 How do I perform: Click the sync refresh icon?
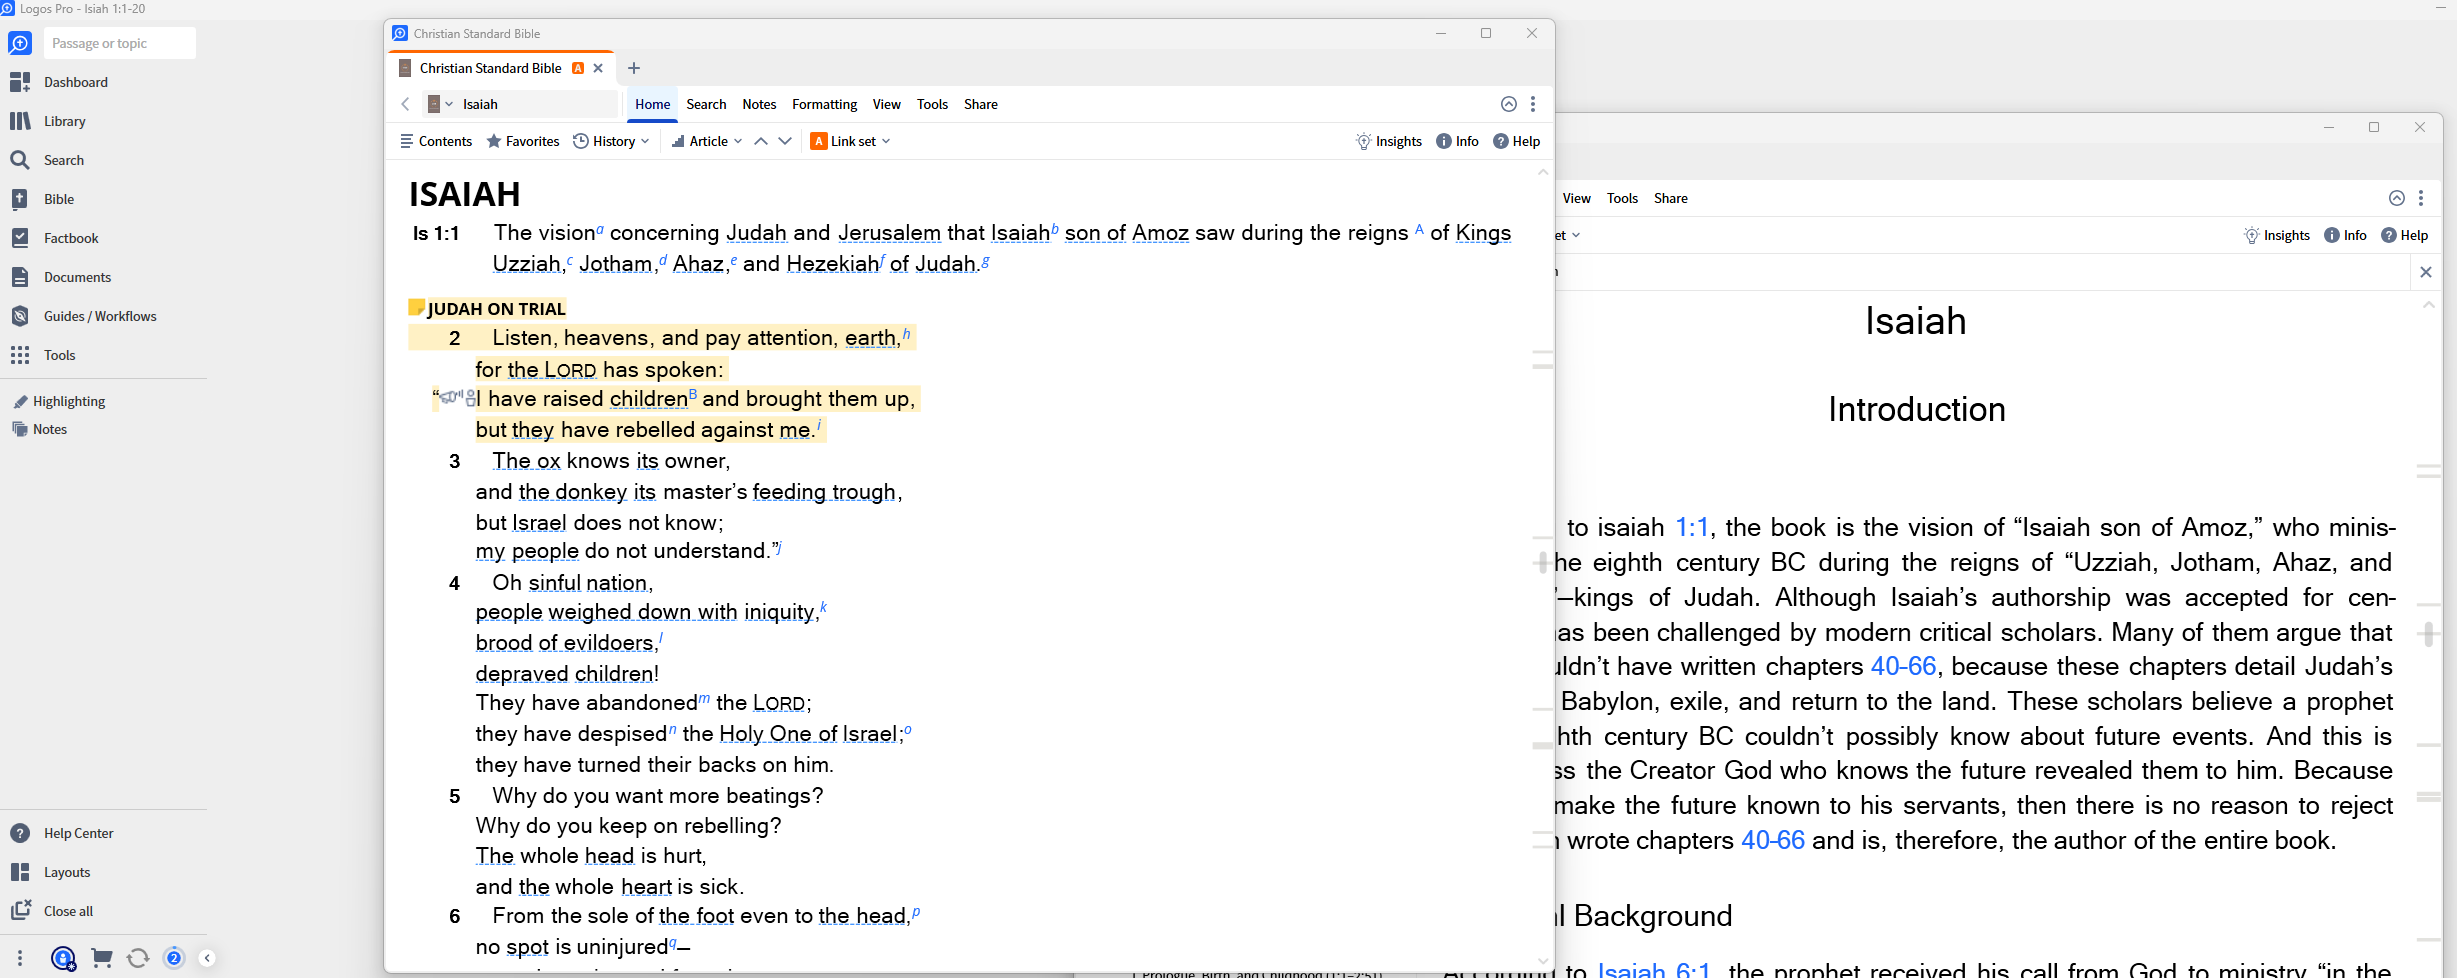138,958
